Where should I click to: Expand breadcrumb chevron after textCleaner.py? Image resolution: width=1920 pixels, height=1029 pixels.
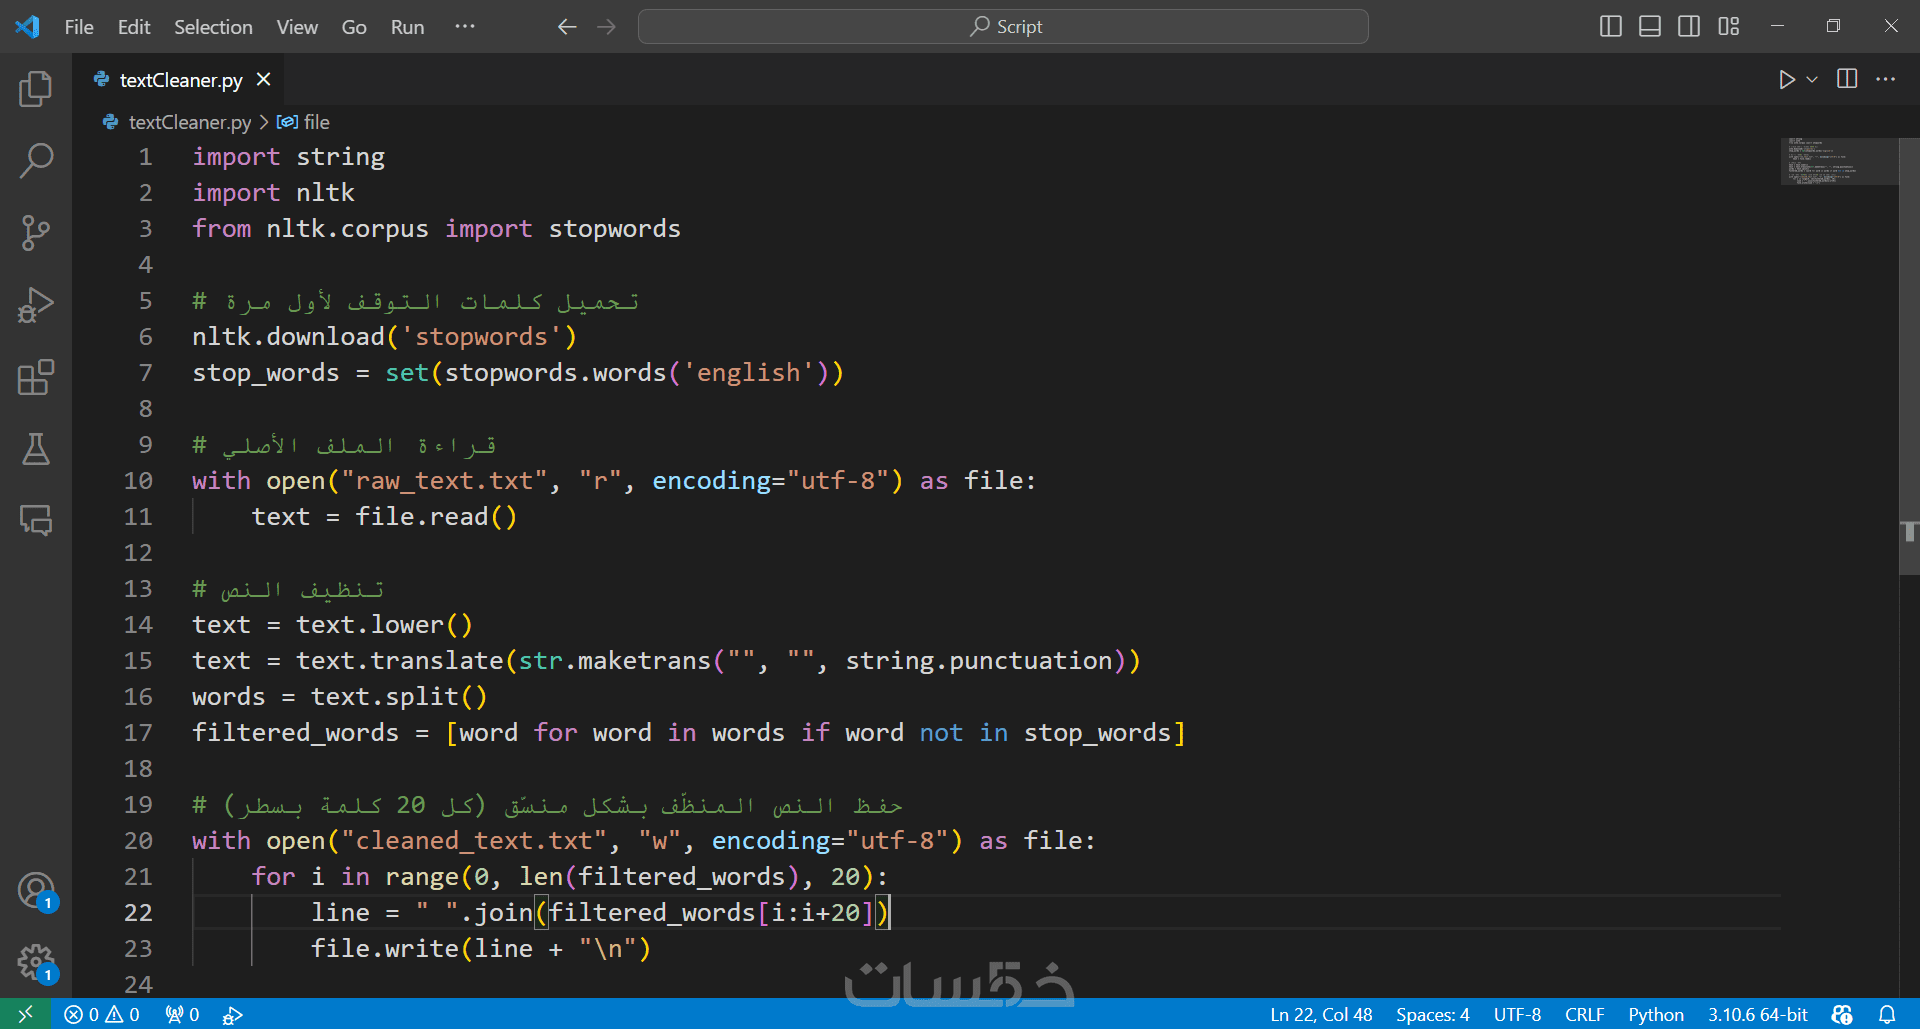(x=264, y=122)
